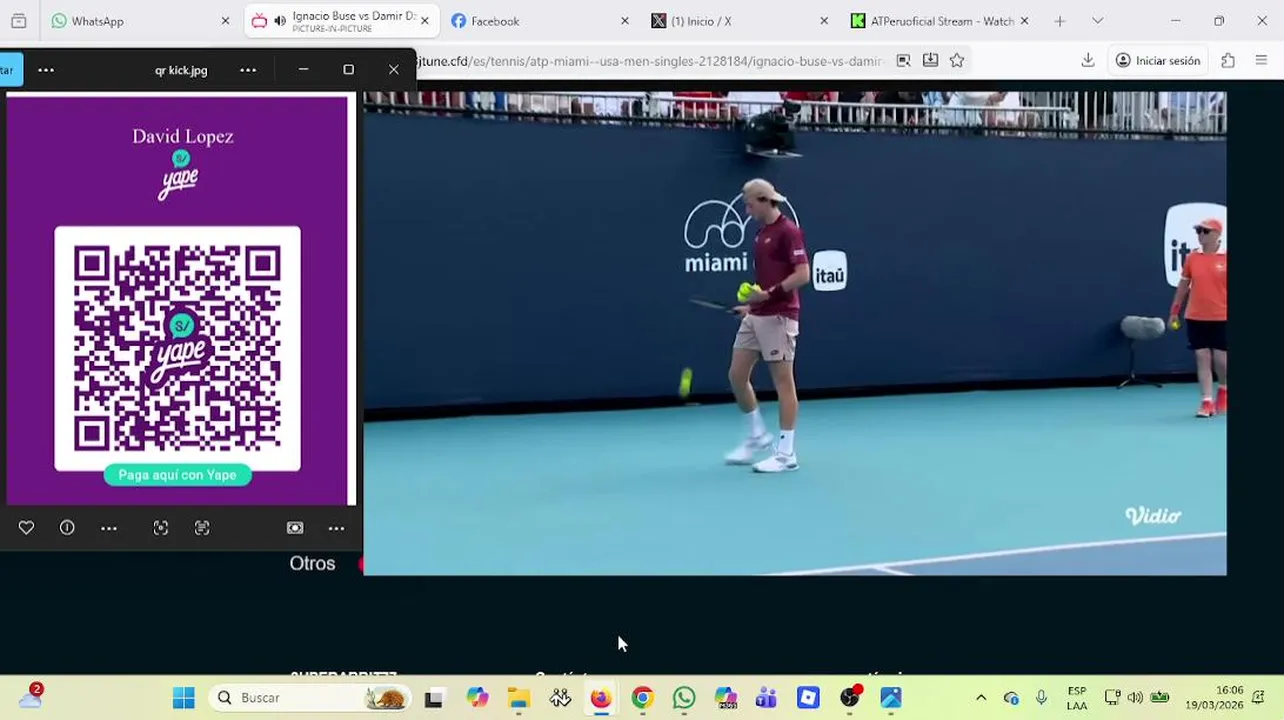Open Microsoft 365 Copilot taskbar icon
The image size is (1284, 720).
click(725, 698)
